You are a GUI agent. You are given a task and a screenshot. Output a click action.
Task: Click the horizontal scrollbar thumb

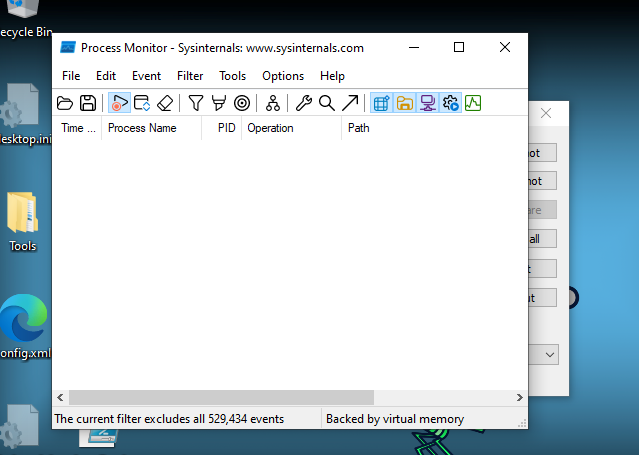(221, 398)
